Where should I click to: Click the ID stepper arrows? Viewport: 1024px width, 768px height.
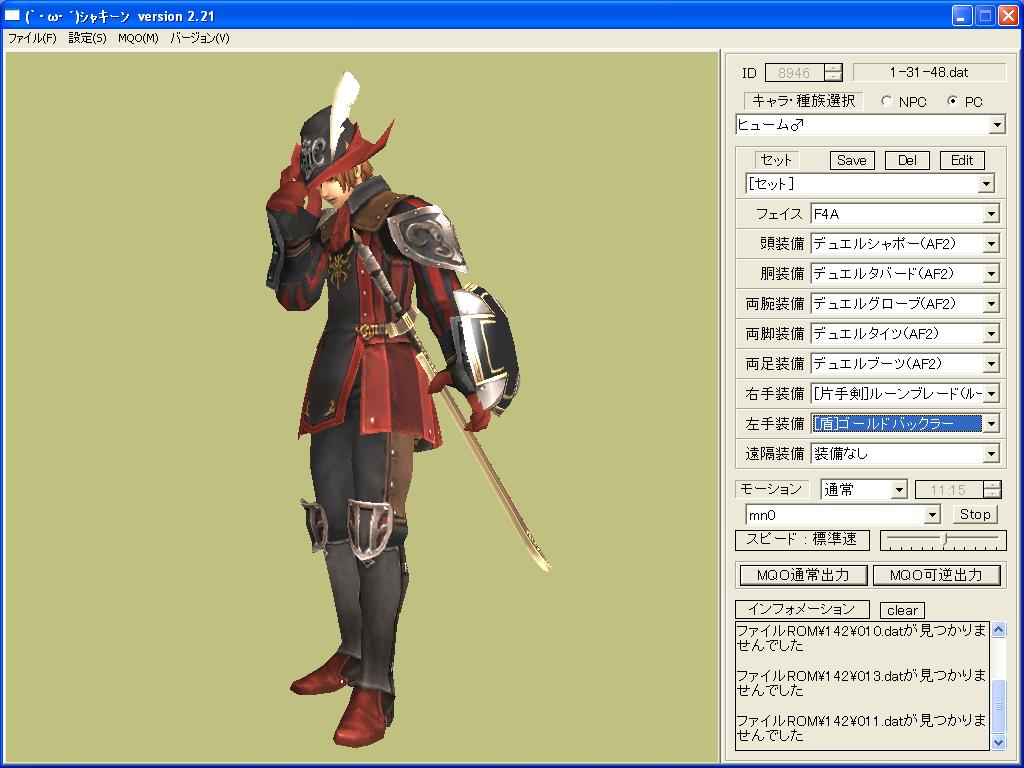(833, 72)
